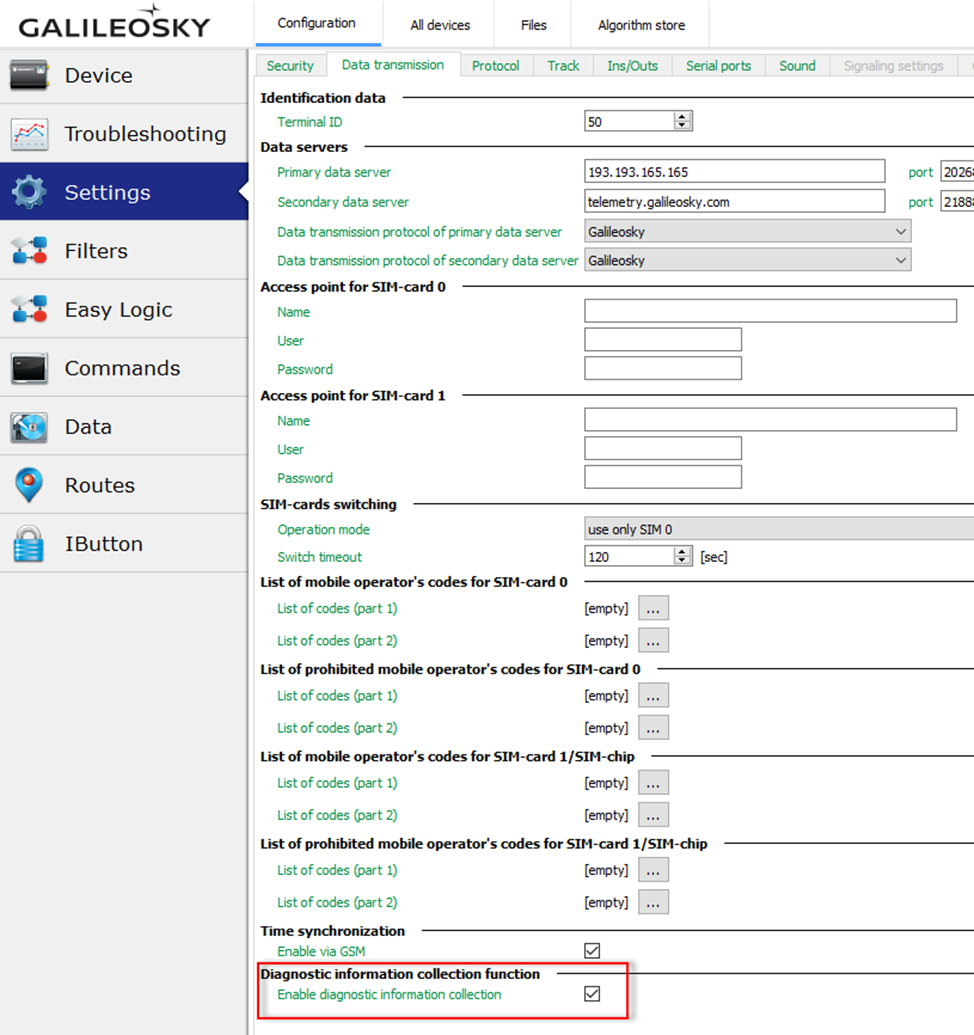Decrease the Switch timeout value

682,561
